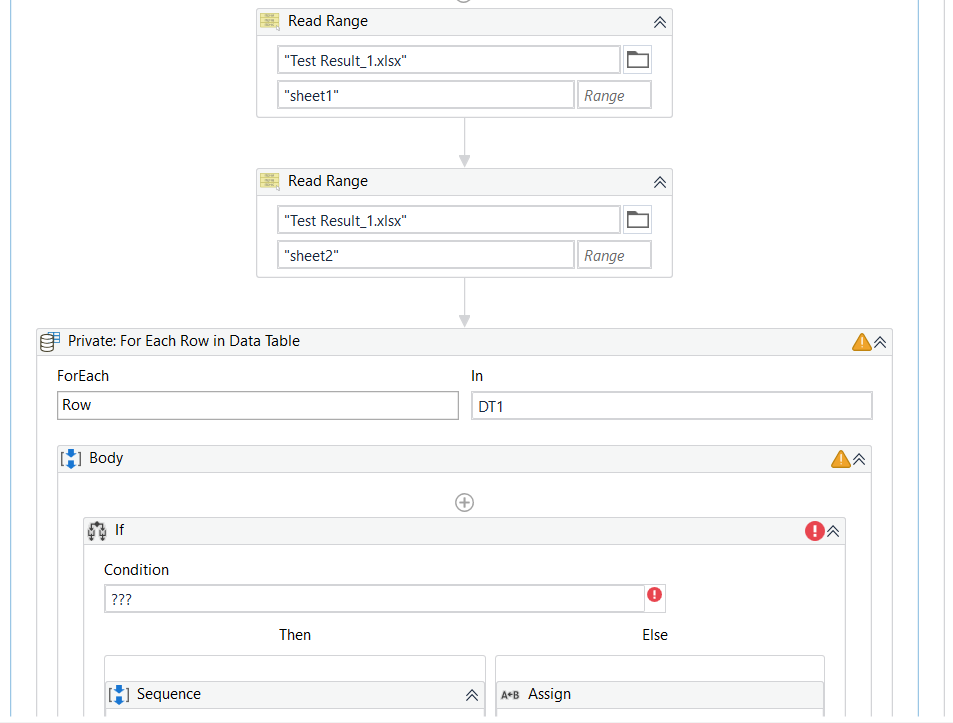Viewport: 953px width, 723px height.
Task: Click the If activity icon
Action: click(97, 531)
